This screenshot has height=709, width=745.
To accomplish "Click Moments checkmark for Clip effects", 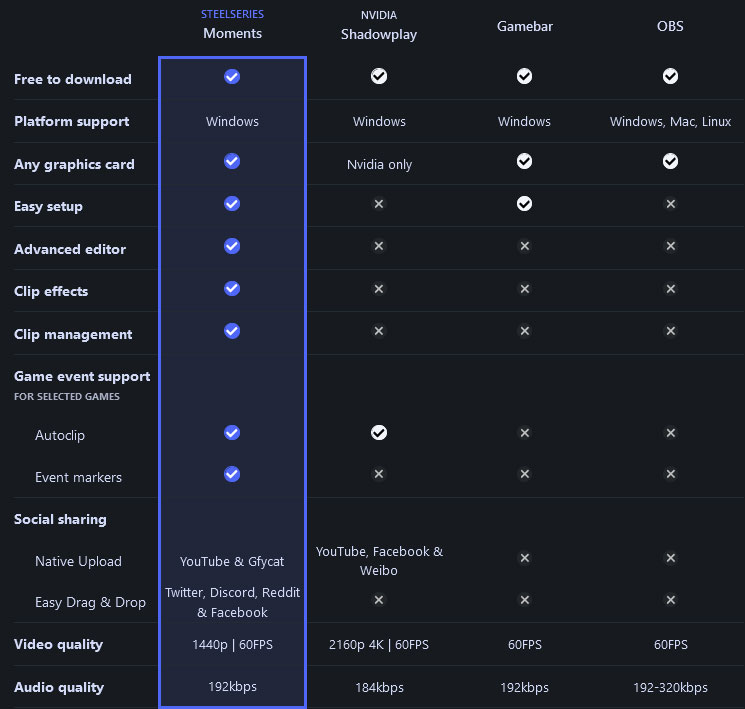I will tap(232, 288).
